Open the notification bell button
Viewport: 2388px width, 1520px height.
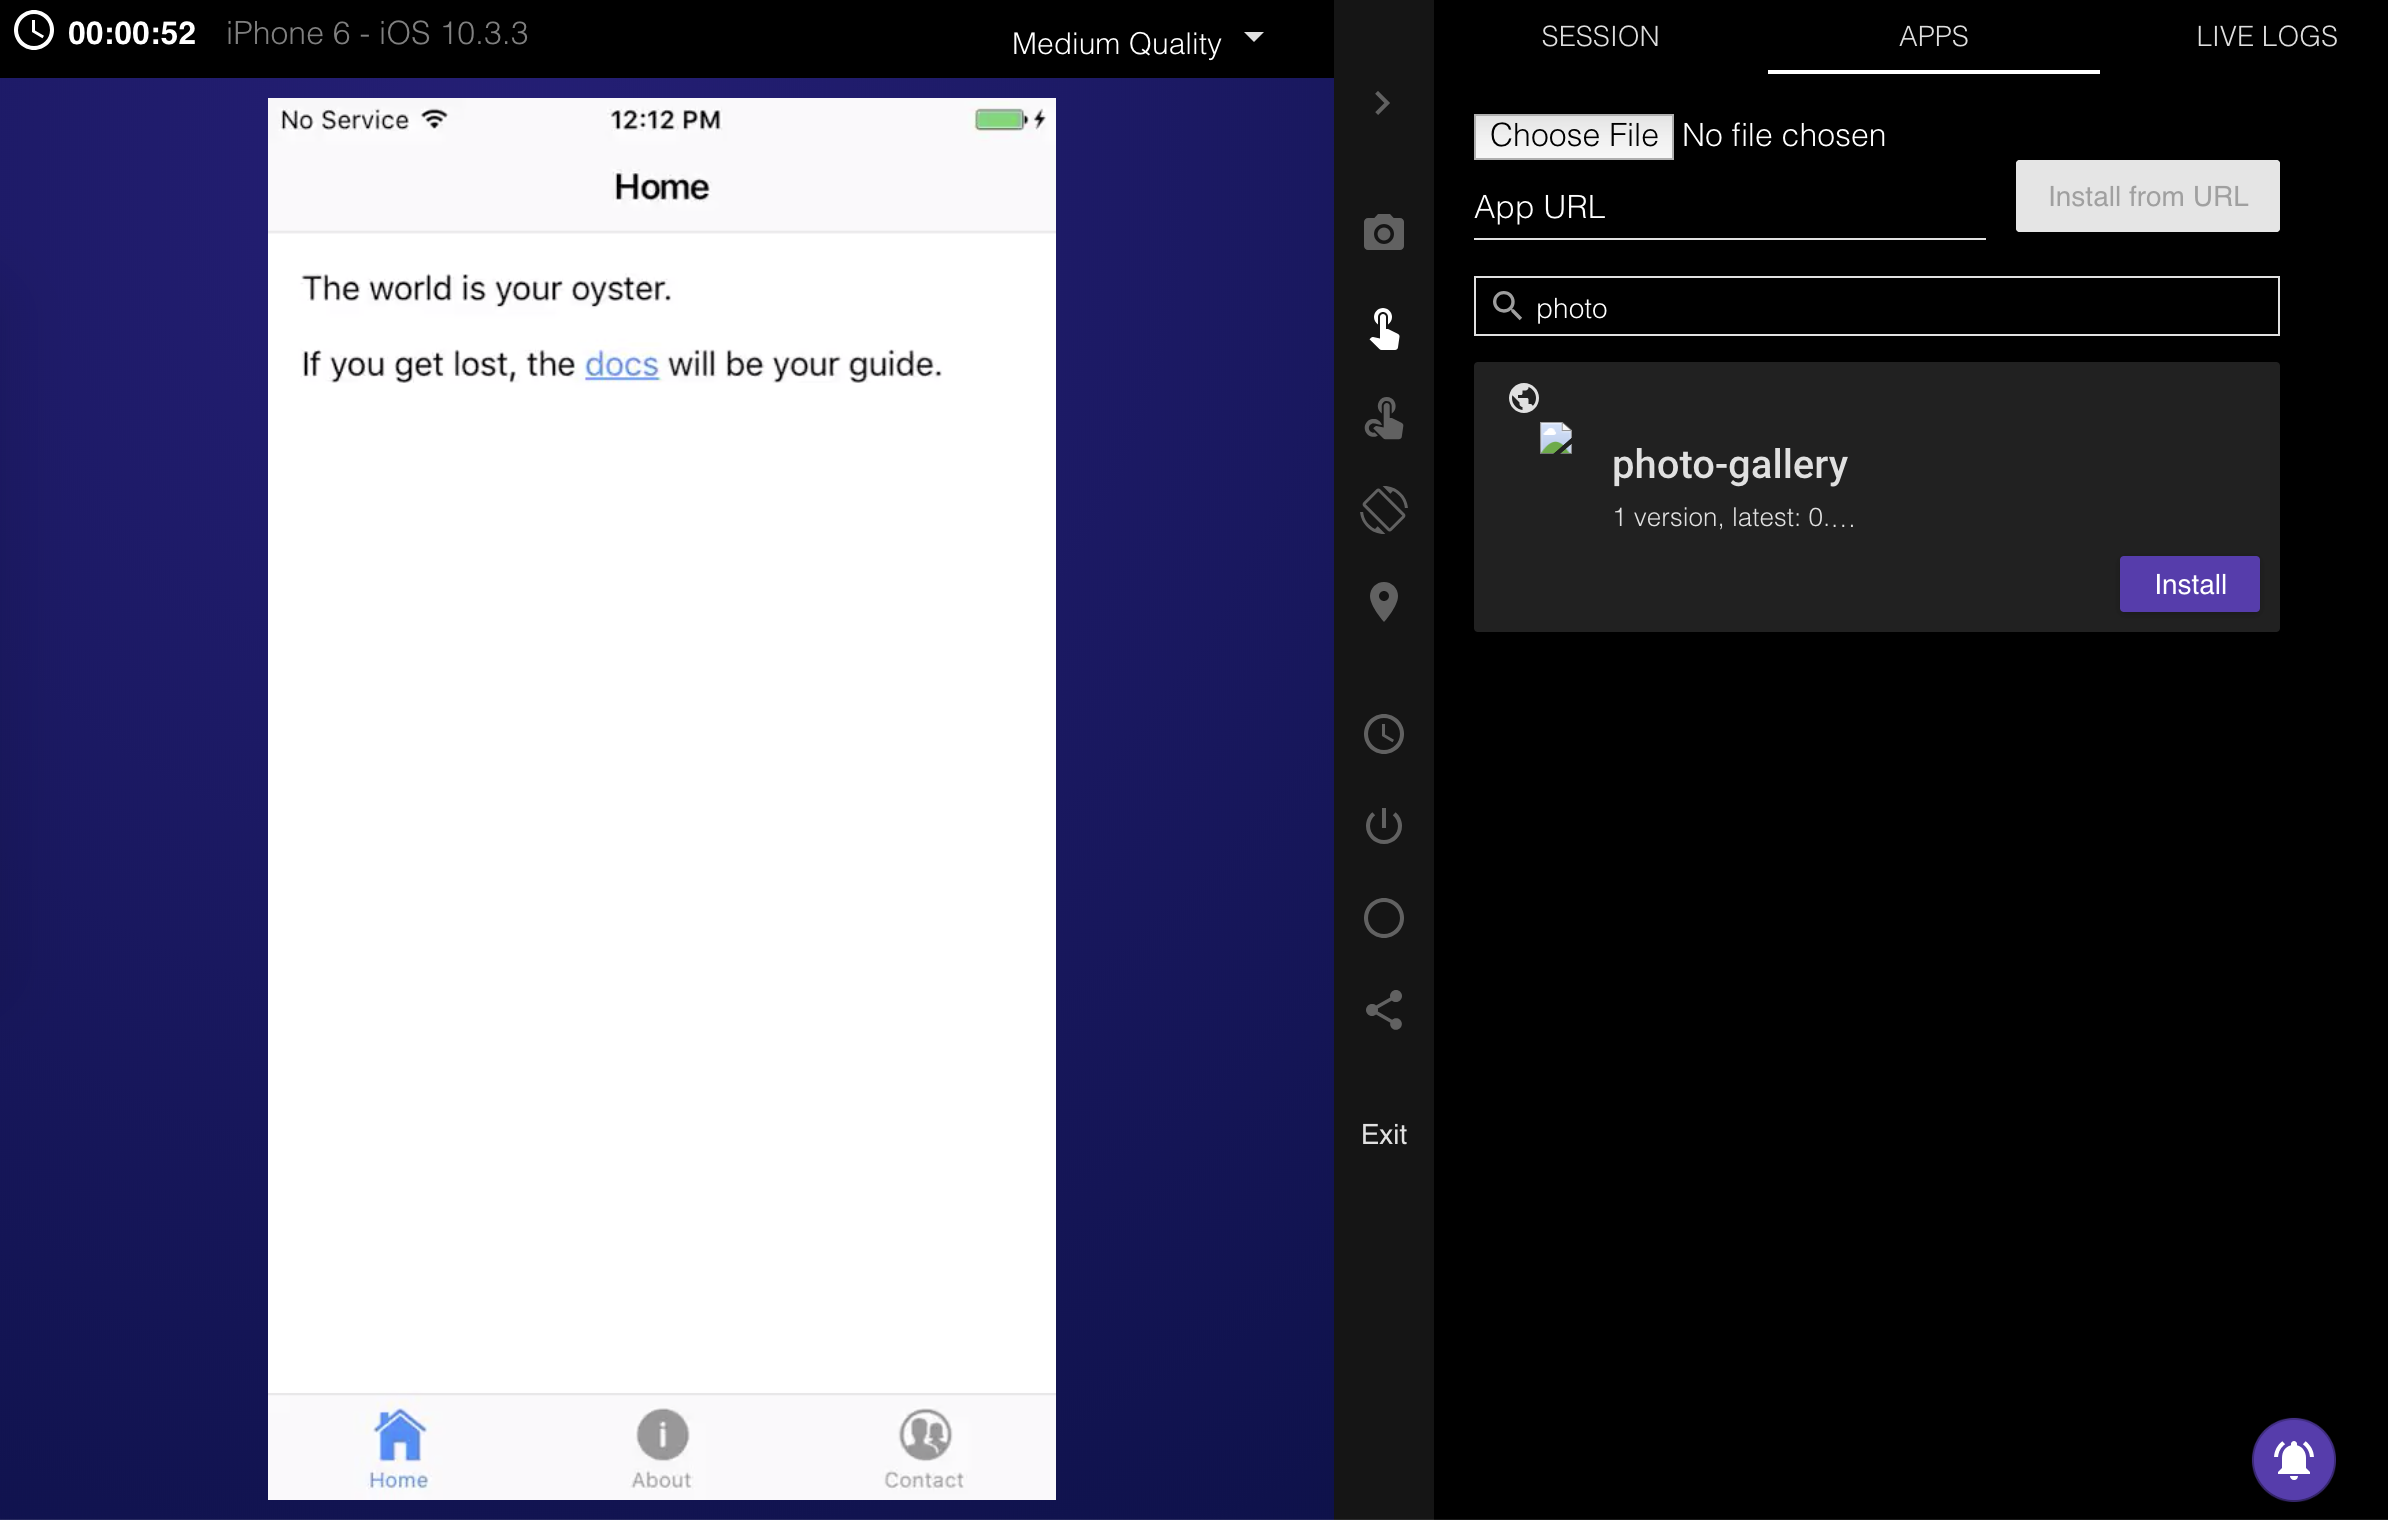[2292, 1459]
